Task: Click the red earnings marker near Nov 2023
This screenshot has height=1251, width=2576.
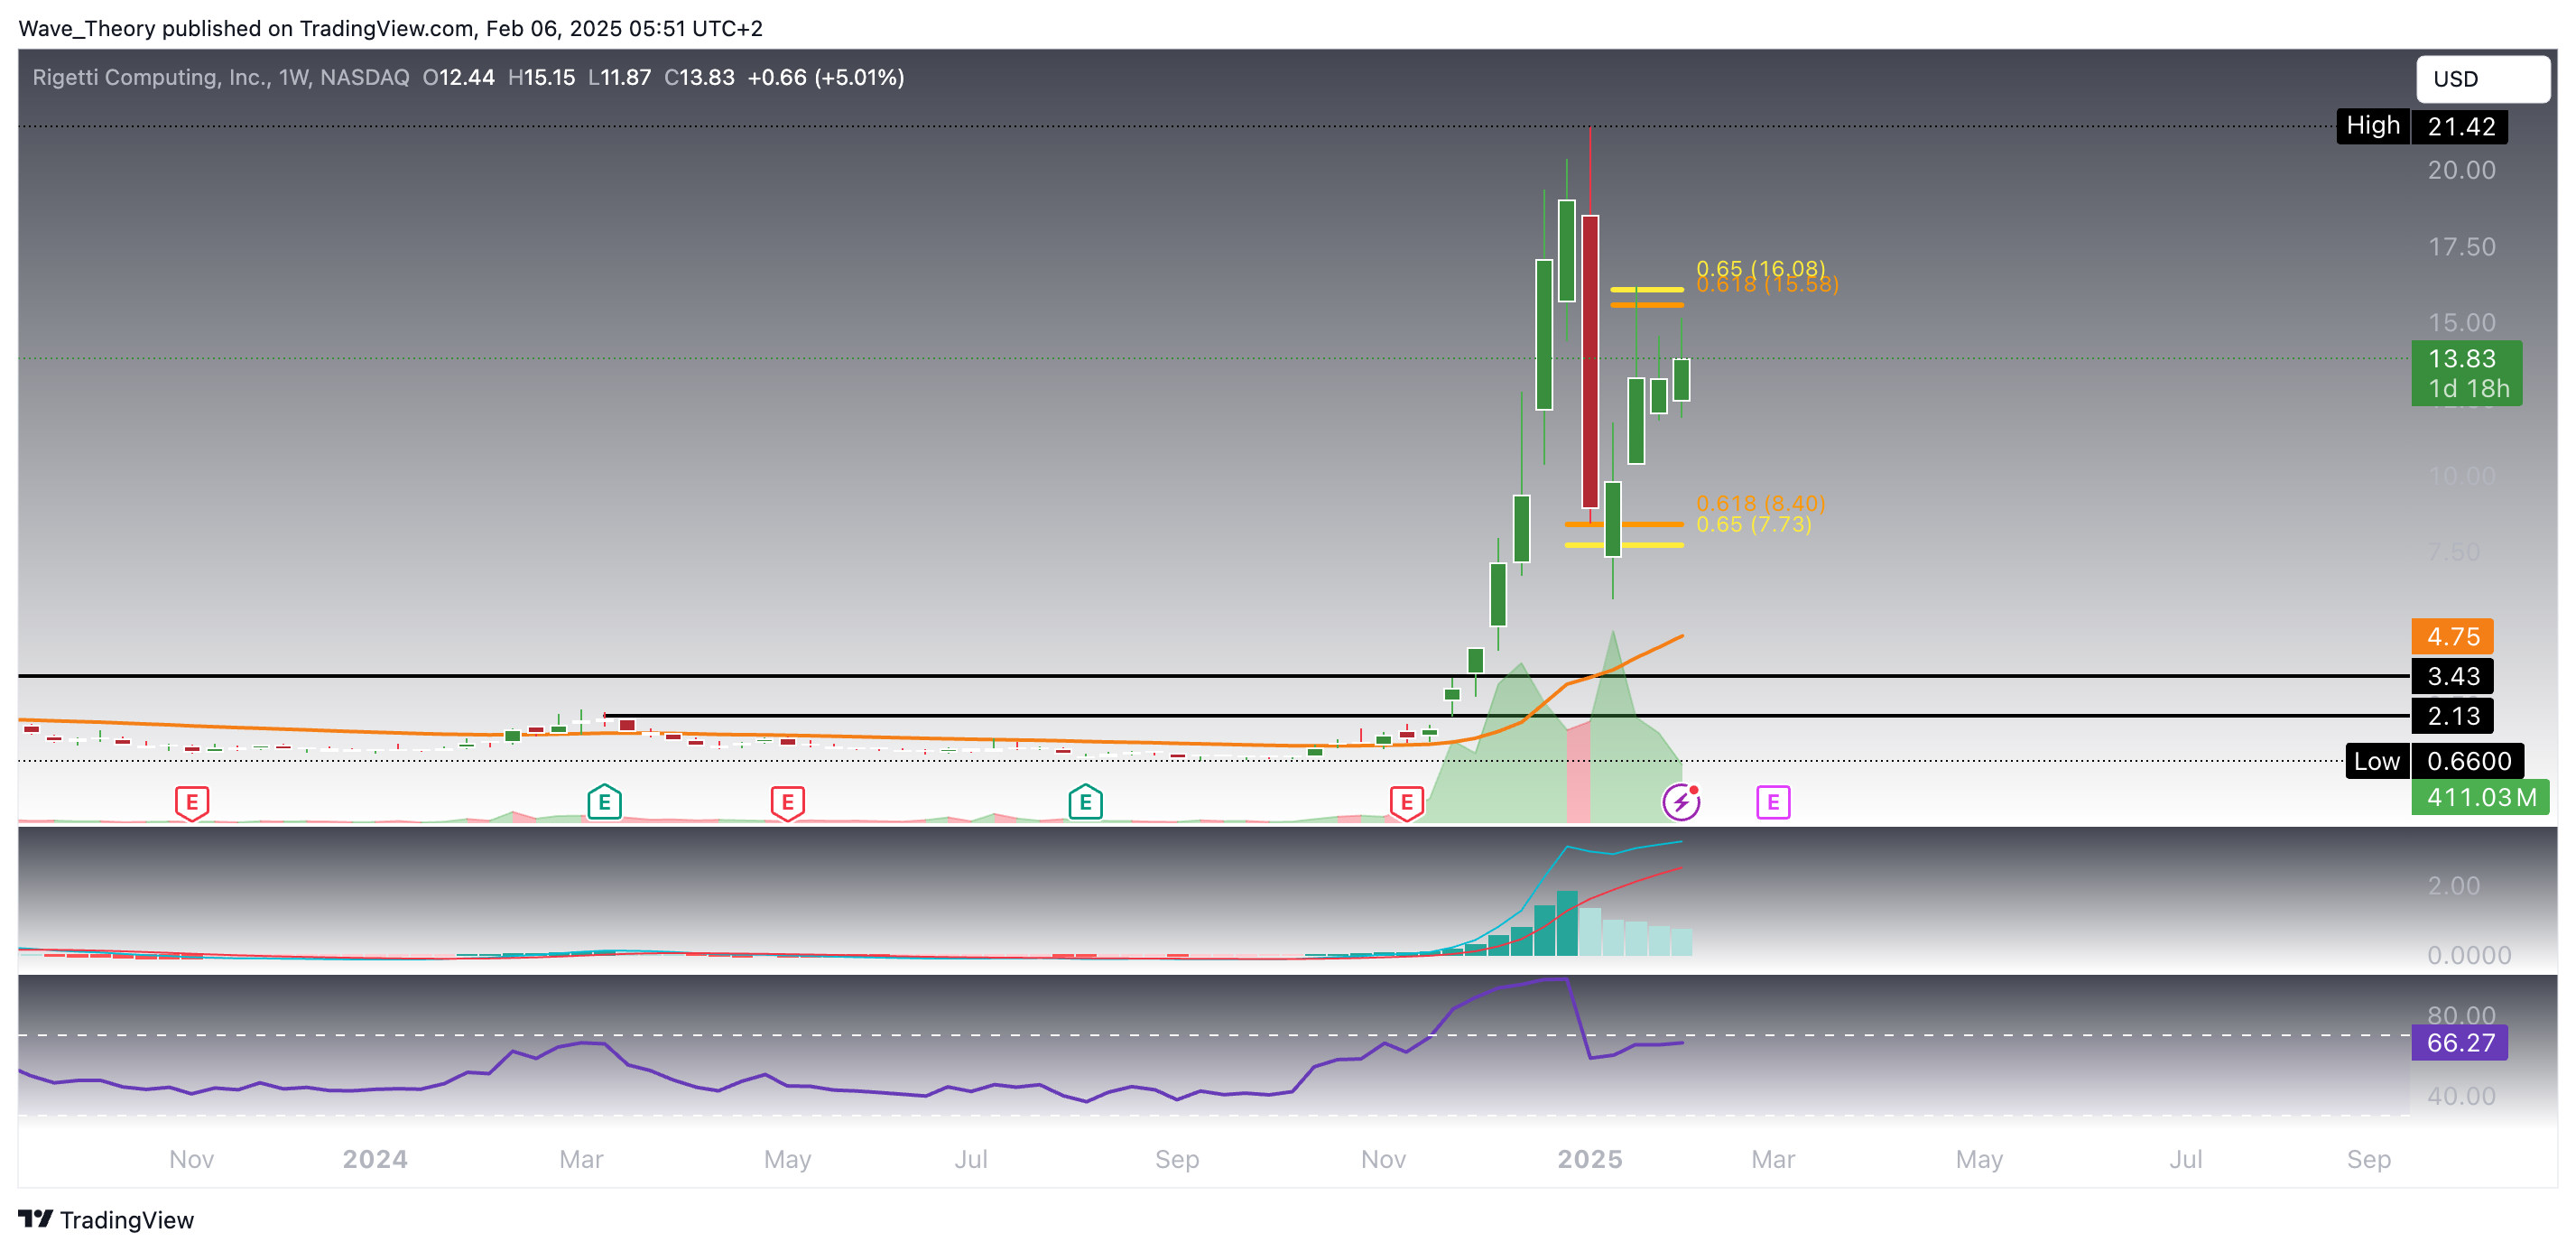Action: coord(192,803)
